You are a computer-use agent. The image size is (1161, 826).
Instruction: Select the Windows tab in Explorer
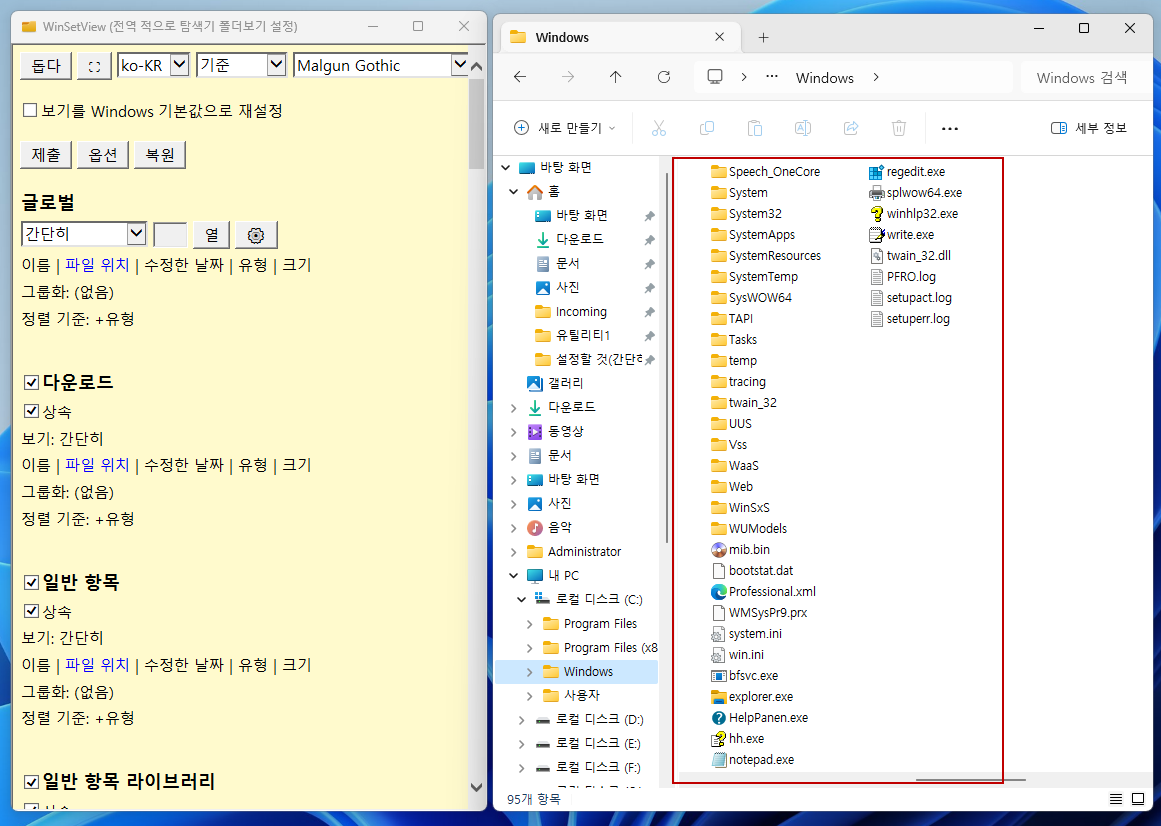[620, 37]
